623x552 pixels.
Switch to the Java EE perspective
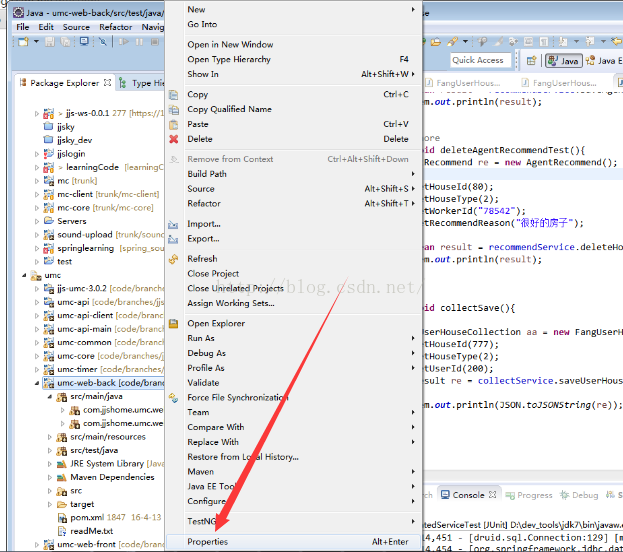pyautogui.click(x=604, y=61)
